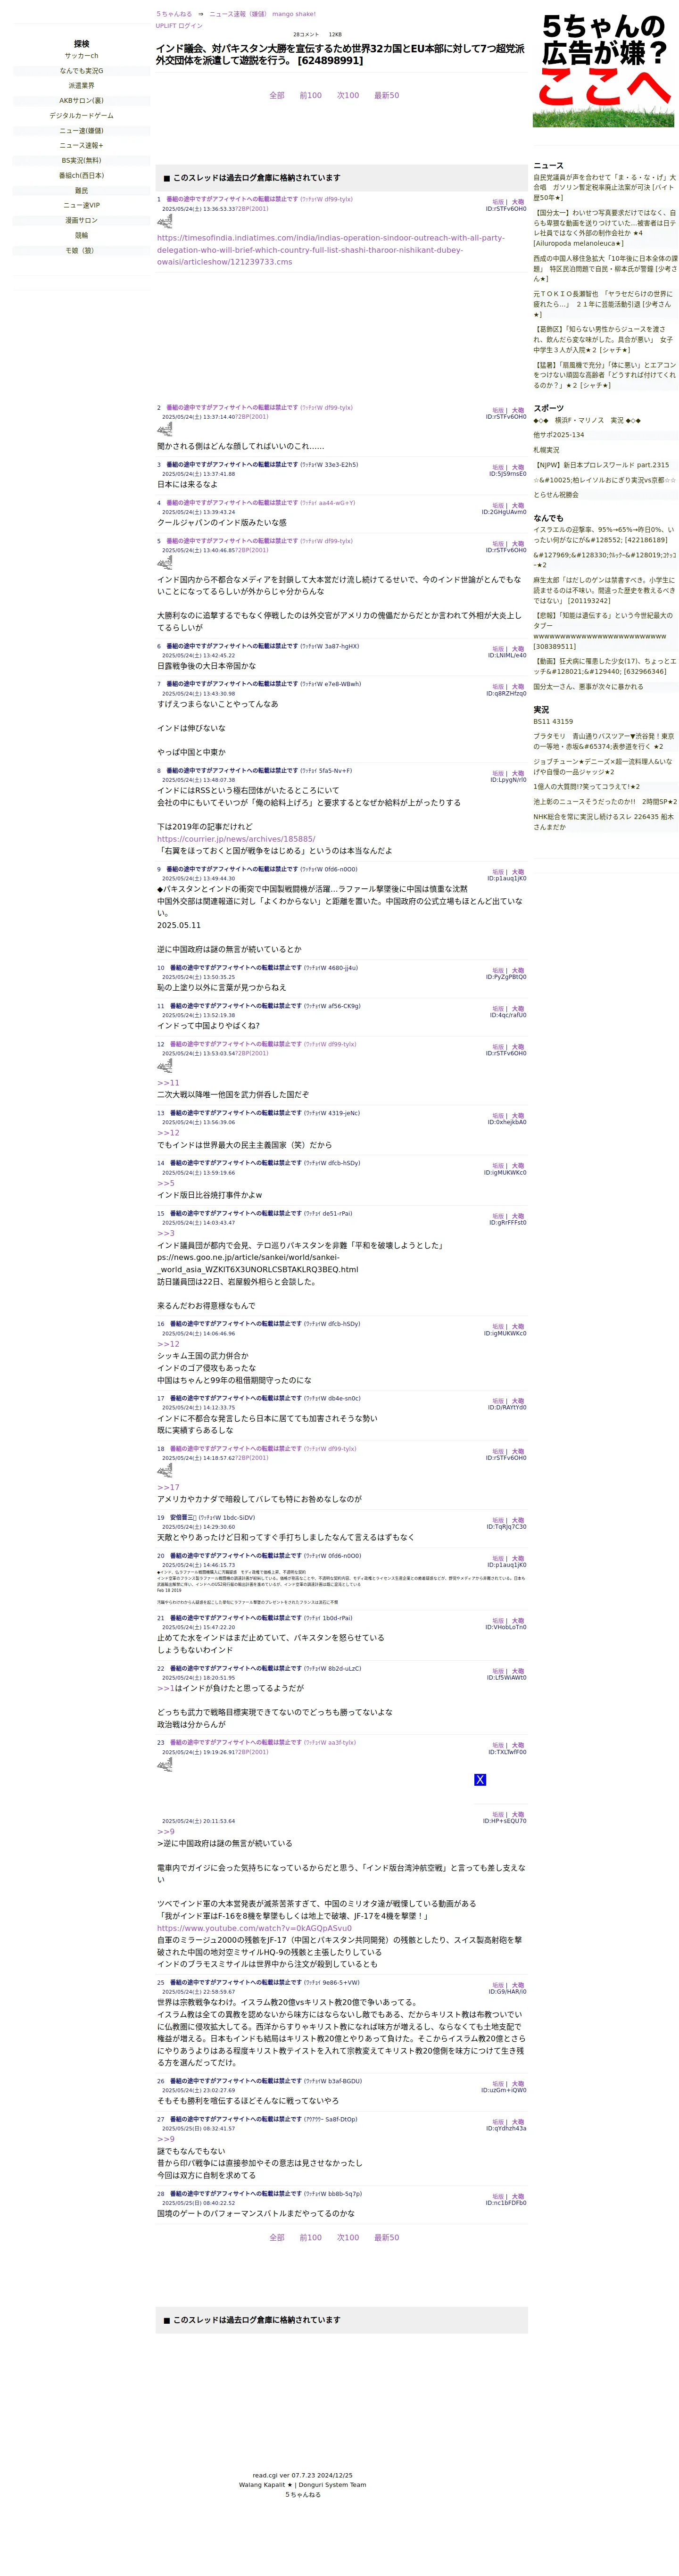Click poster name 安倍晋三 on post 19

(183, 1518)
